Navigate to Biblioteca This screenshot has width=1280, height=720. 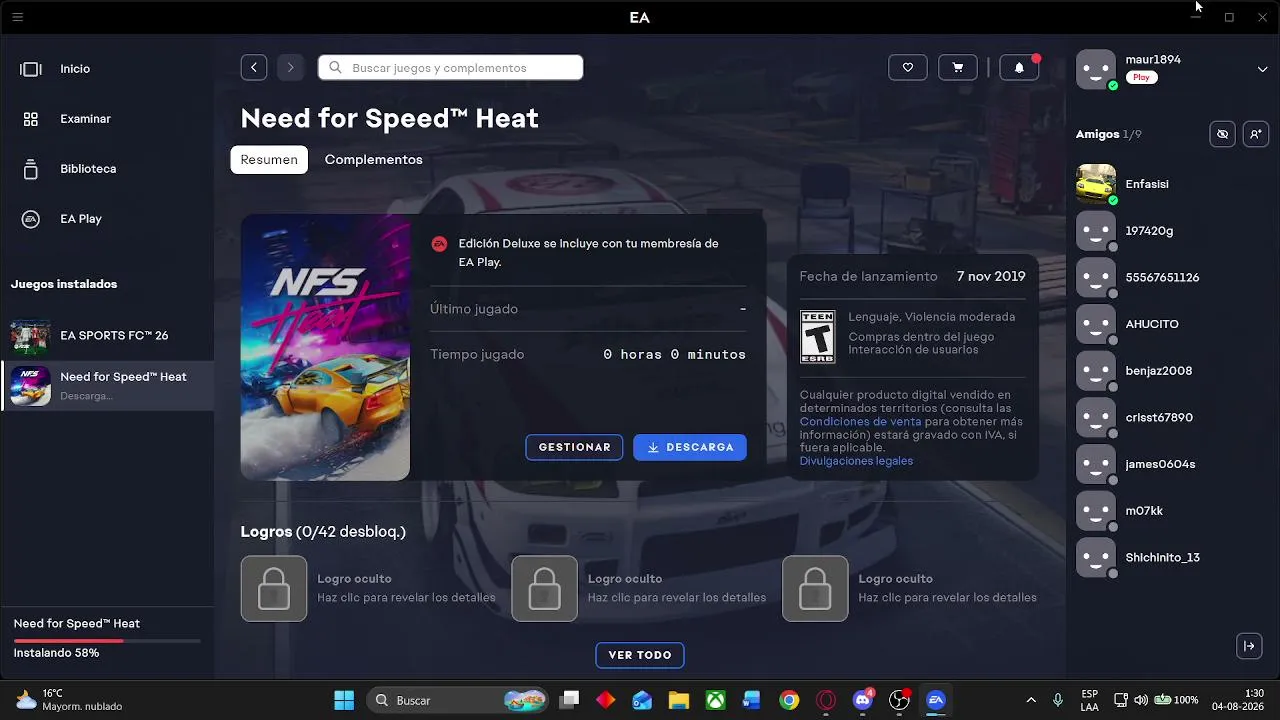coord(88,169)
